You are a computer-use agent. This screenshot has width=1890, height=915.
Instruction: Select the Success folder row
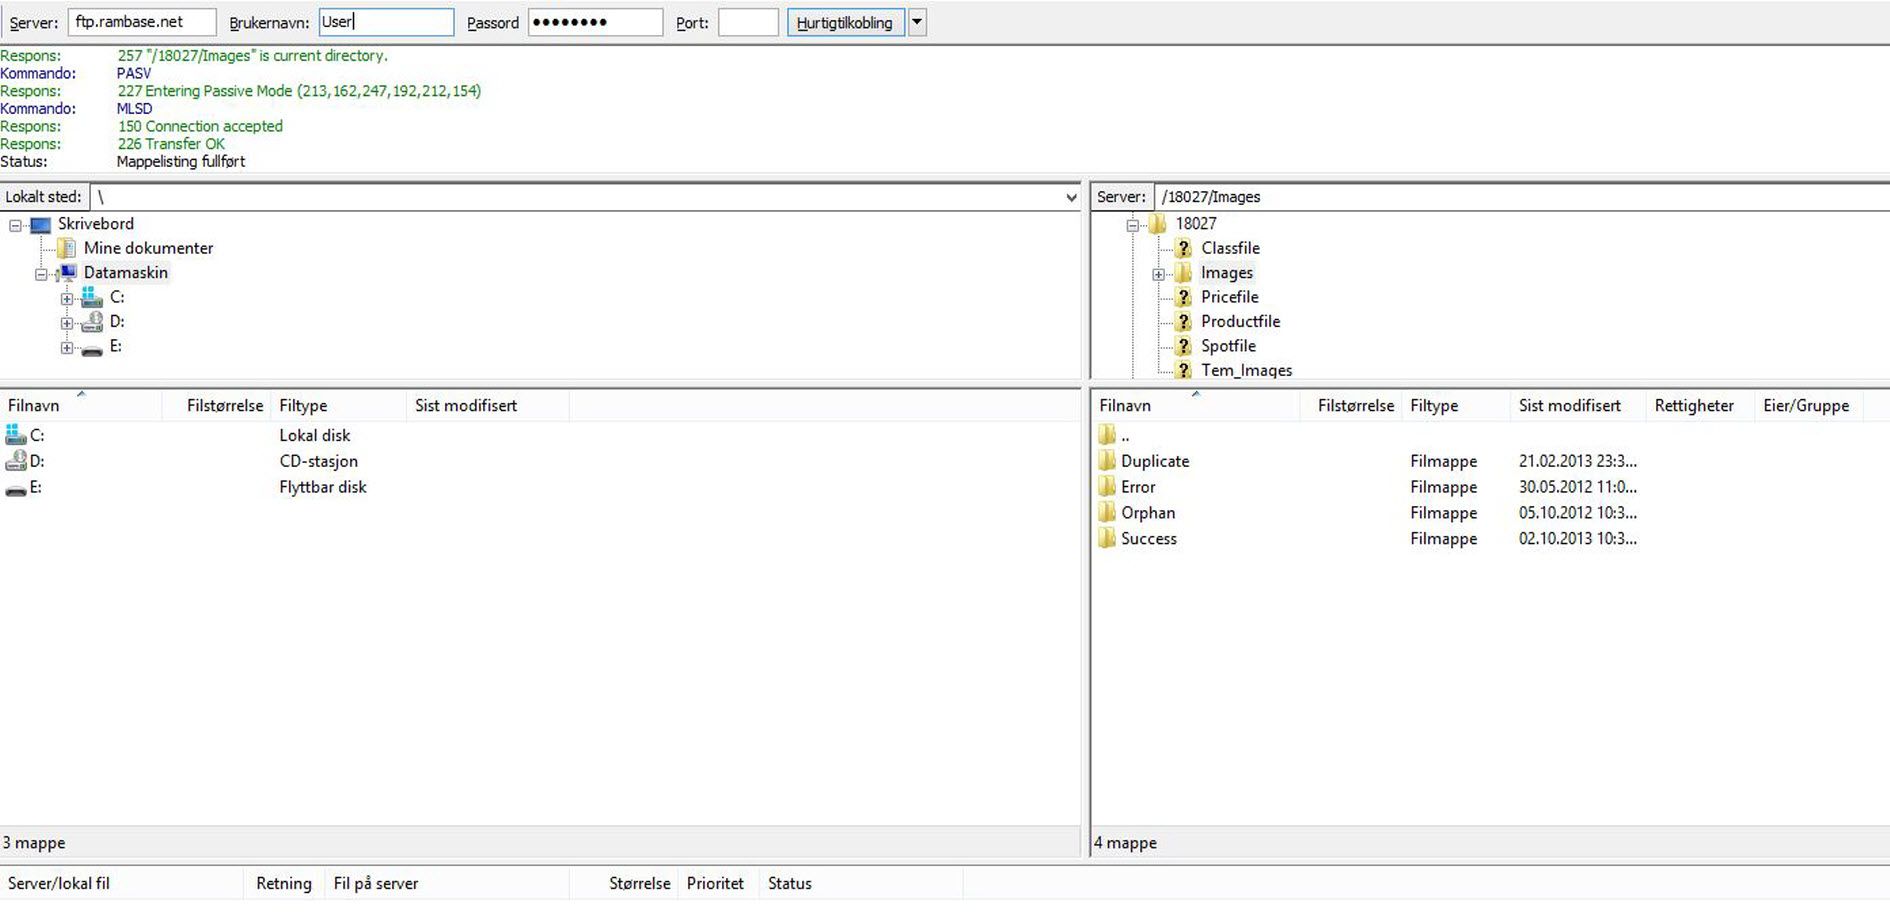tap(1148, 539)
